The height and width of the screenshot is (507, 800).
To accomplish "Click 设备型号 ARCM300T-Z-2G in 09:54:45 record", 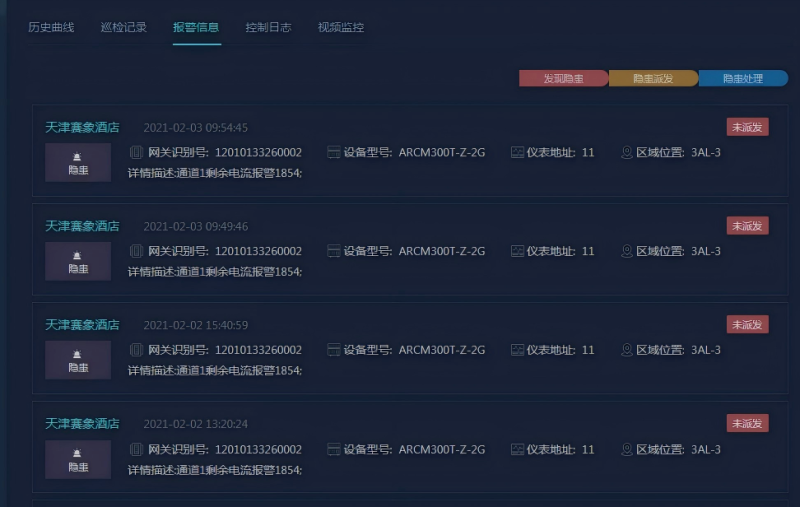I will [414, 152].
